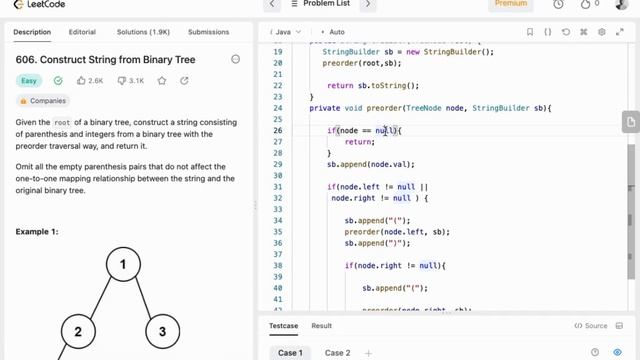Toggle the eye visibility icon
This screenshot has width=640, height=360.
click(617, 352)
